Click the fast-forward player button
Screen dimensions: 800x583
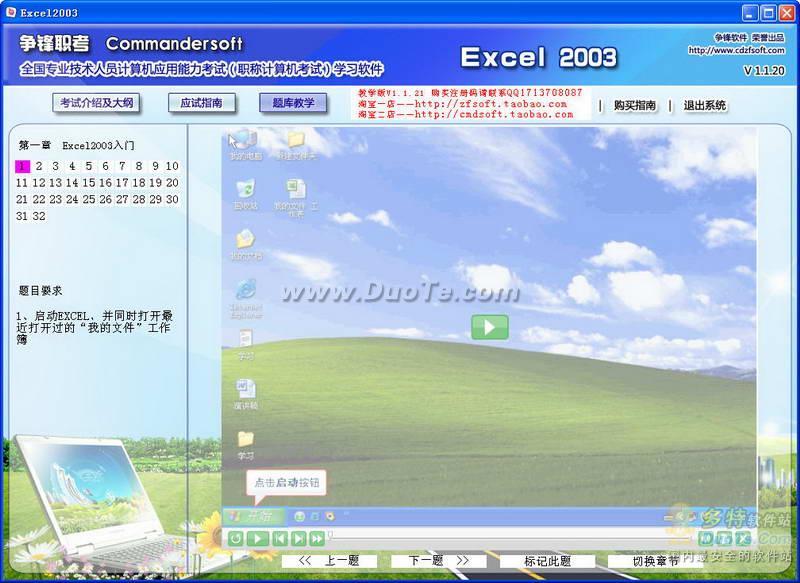click(x=317, y=538)
